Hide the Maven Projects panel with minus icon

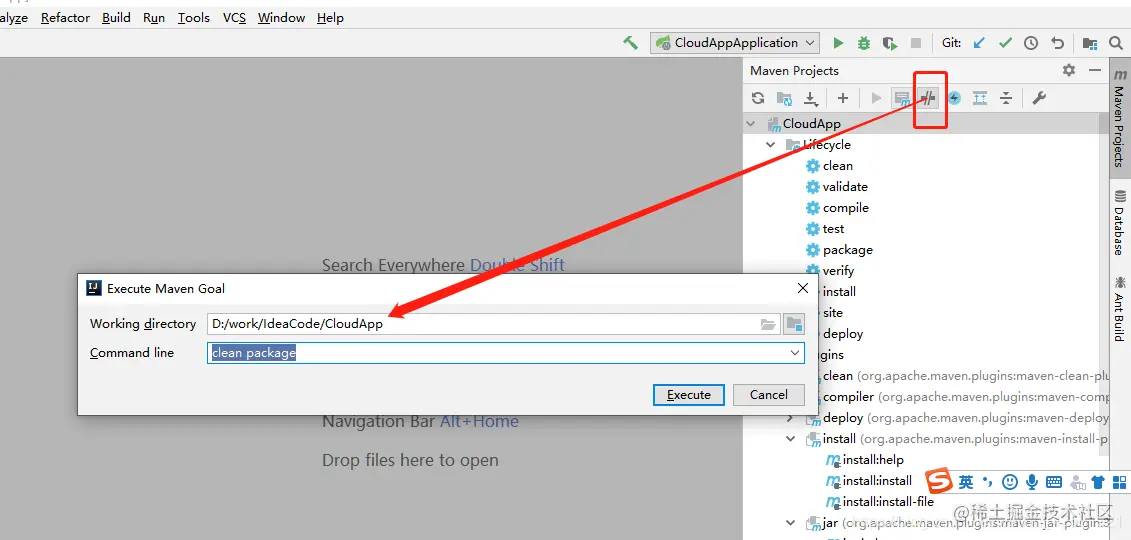(1094, 70)
